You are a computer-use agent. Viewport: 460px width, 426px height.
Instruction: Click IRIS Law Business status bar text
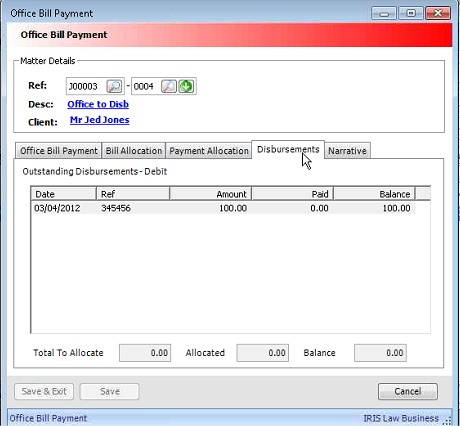[401, 418]
